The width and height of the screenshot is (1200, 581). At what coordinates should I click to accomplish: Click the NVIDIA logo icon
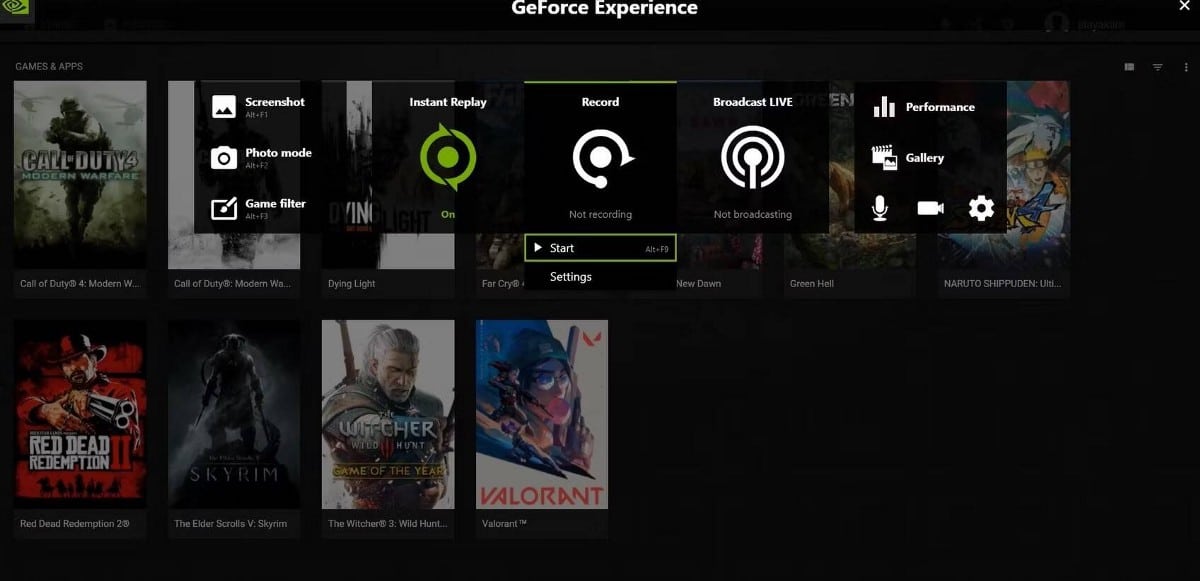(x=17, y=8)
